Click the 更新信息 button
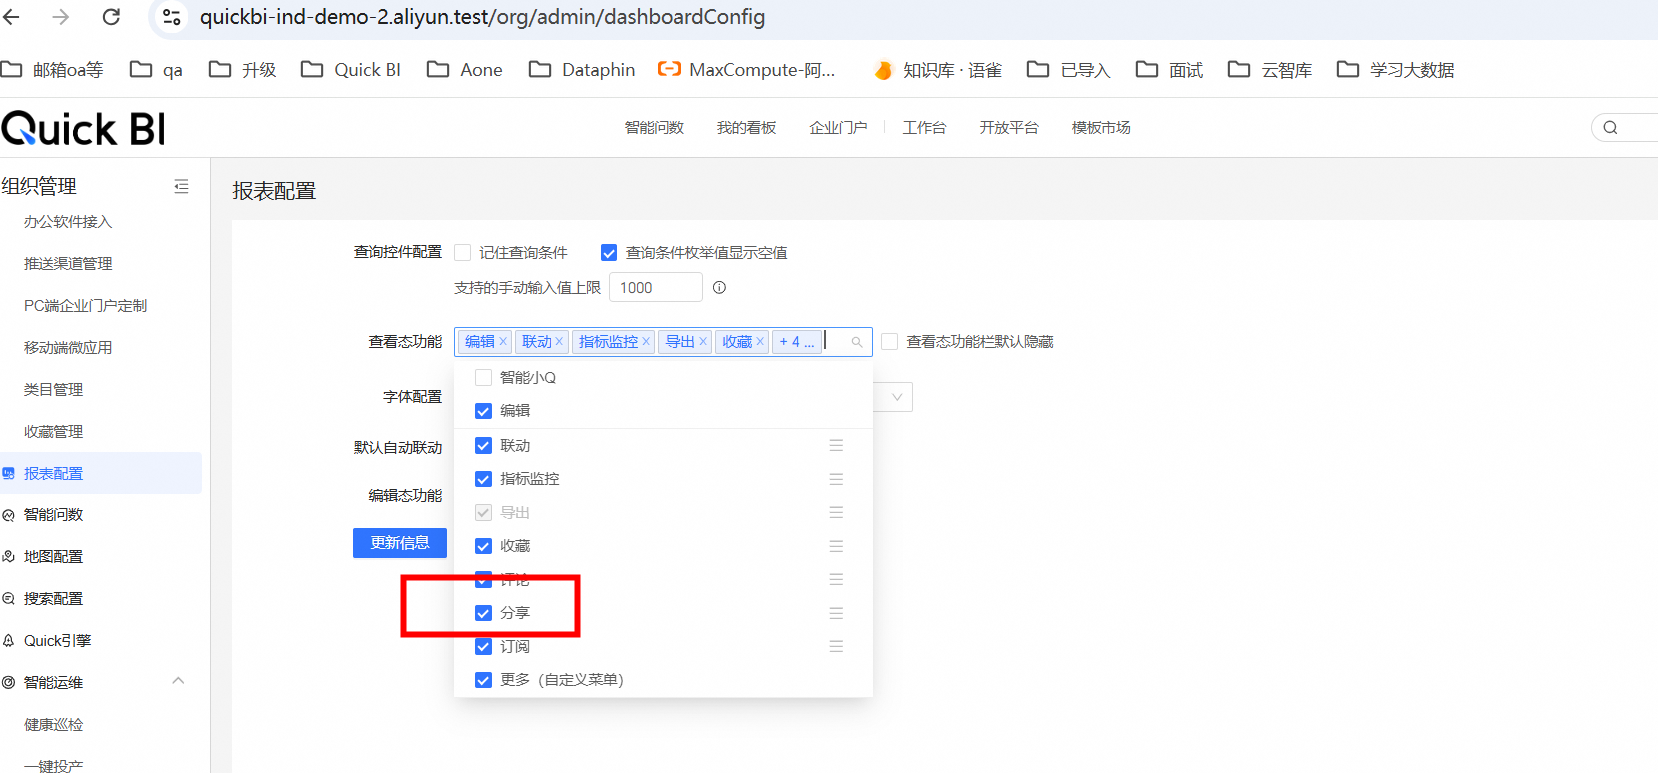The height and width of the screenshot is (773, 1658). point(400,543)
